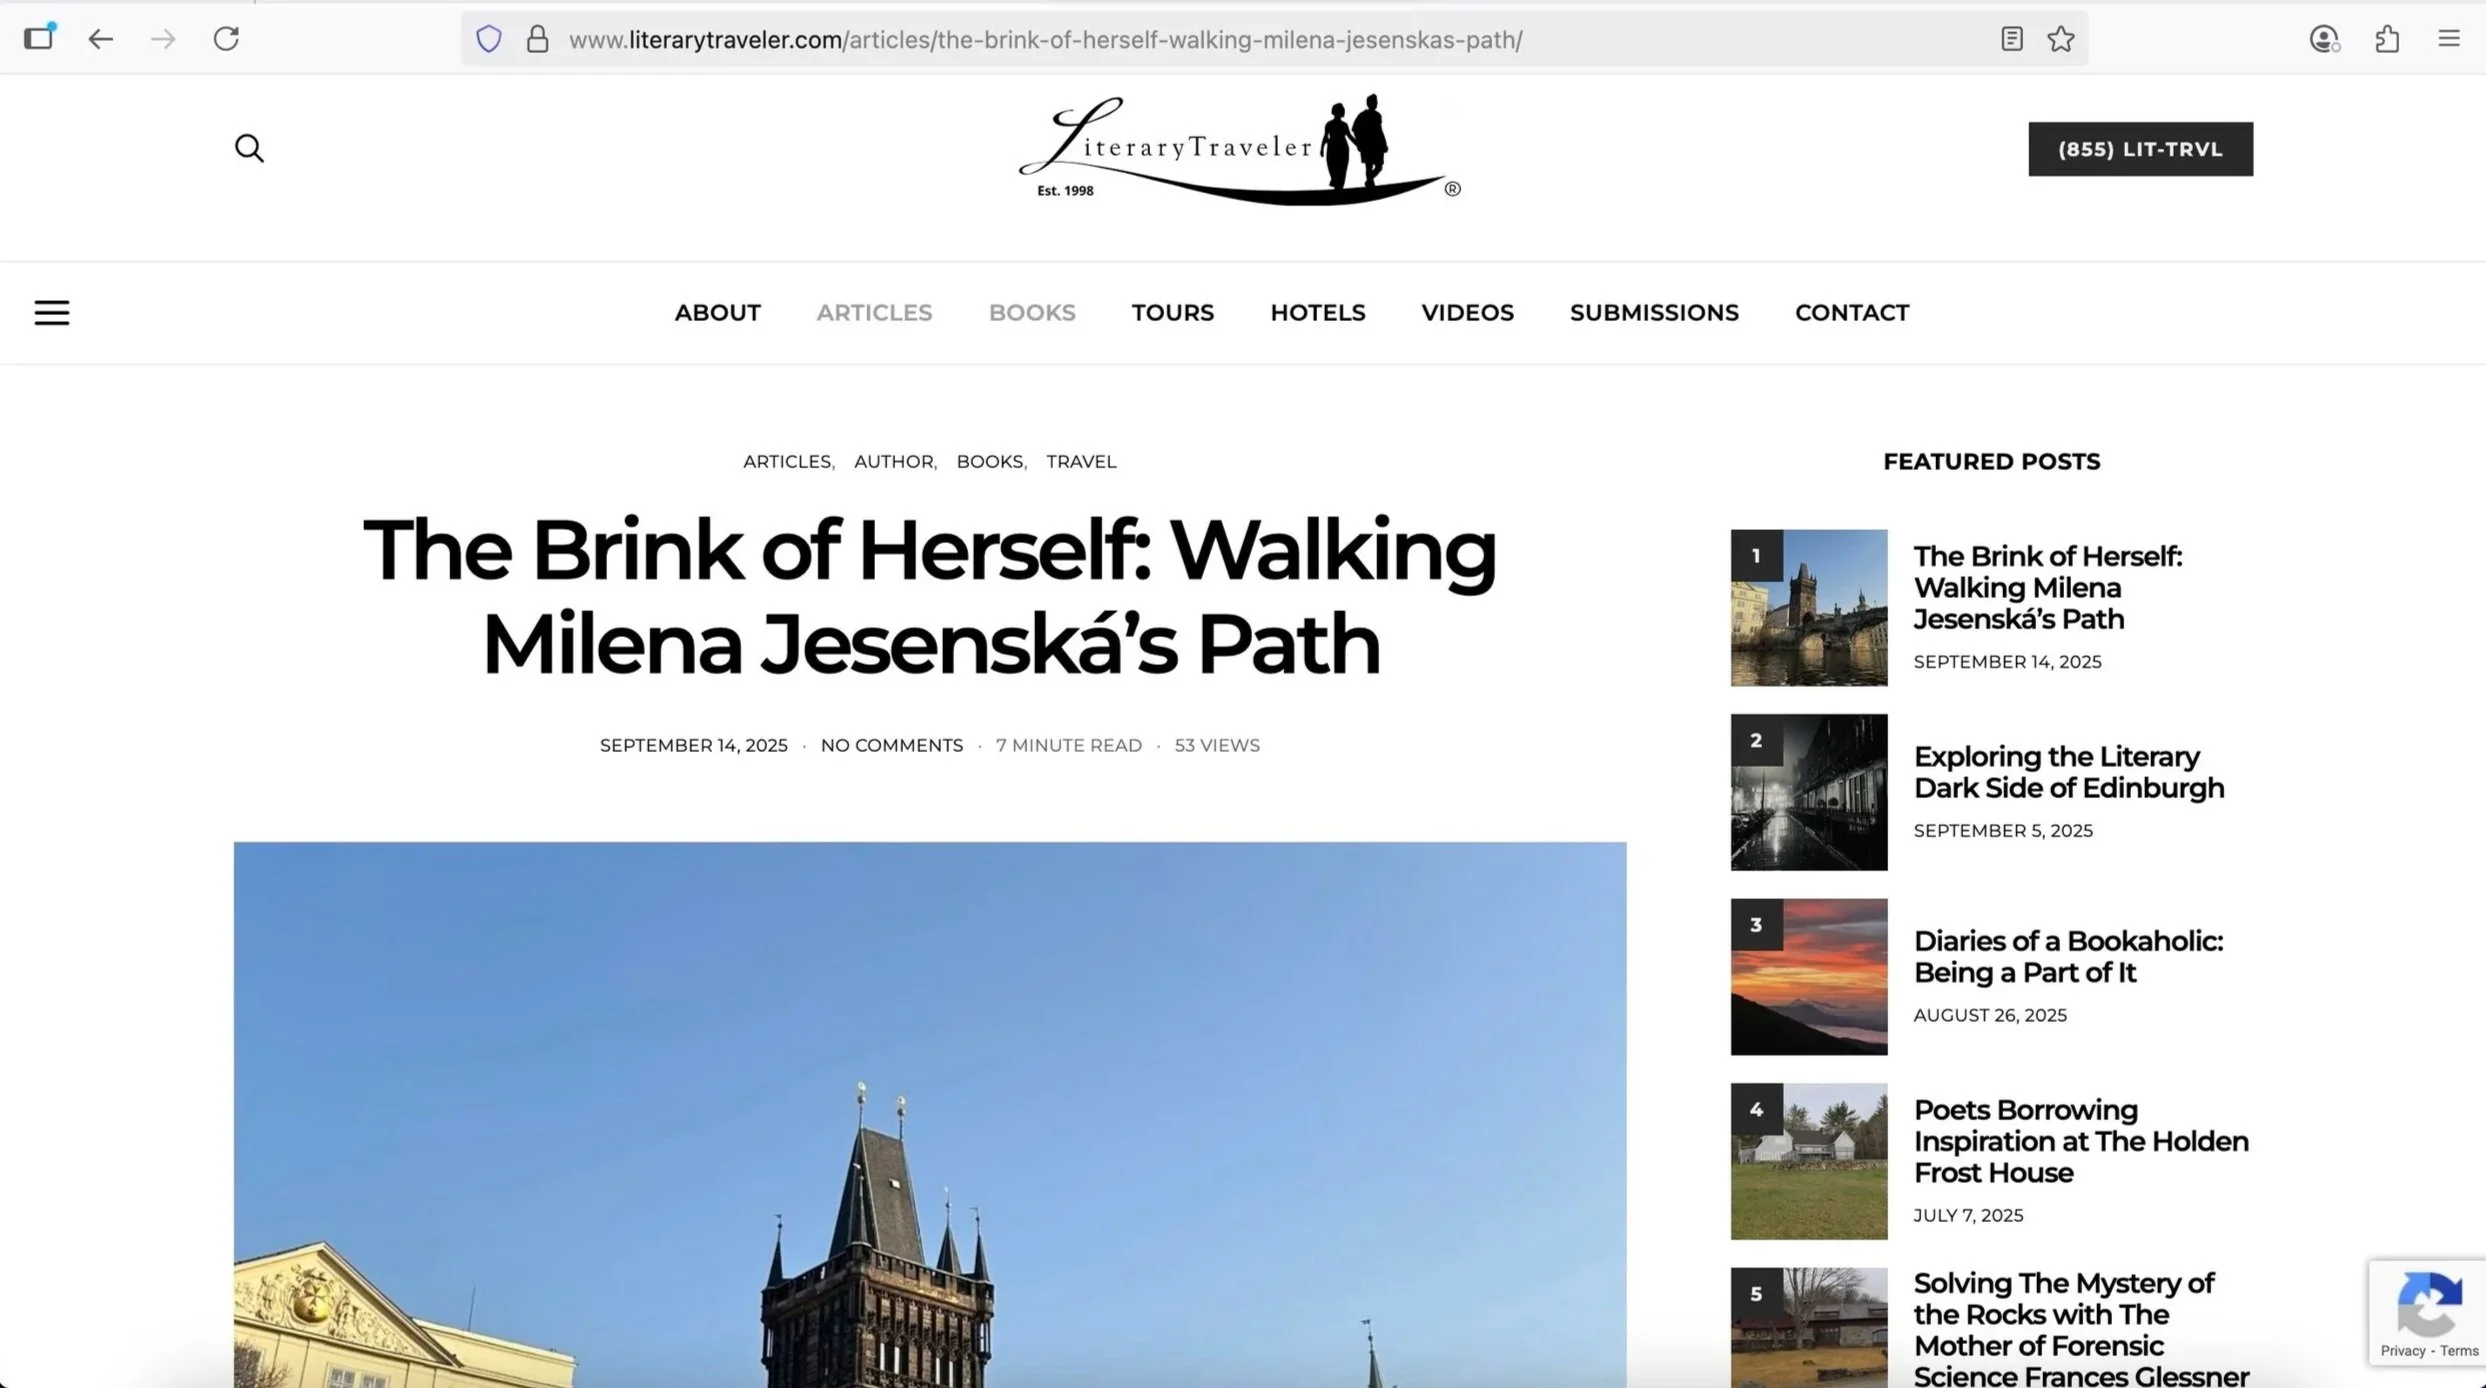Open browser application menu
2486x1388 pixels.
2448,39
